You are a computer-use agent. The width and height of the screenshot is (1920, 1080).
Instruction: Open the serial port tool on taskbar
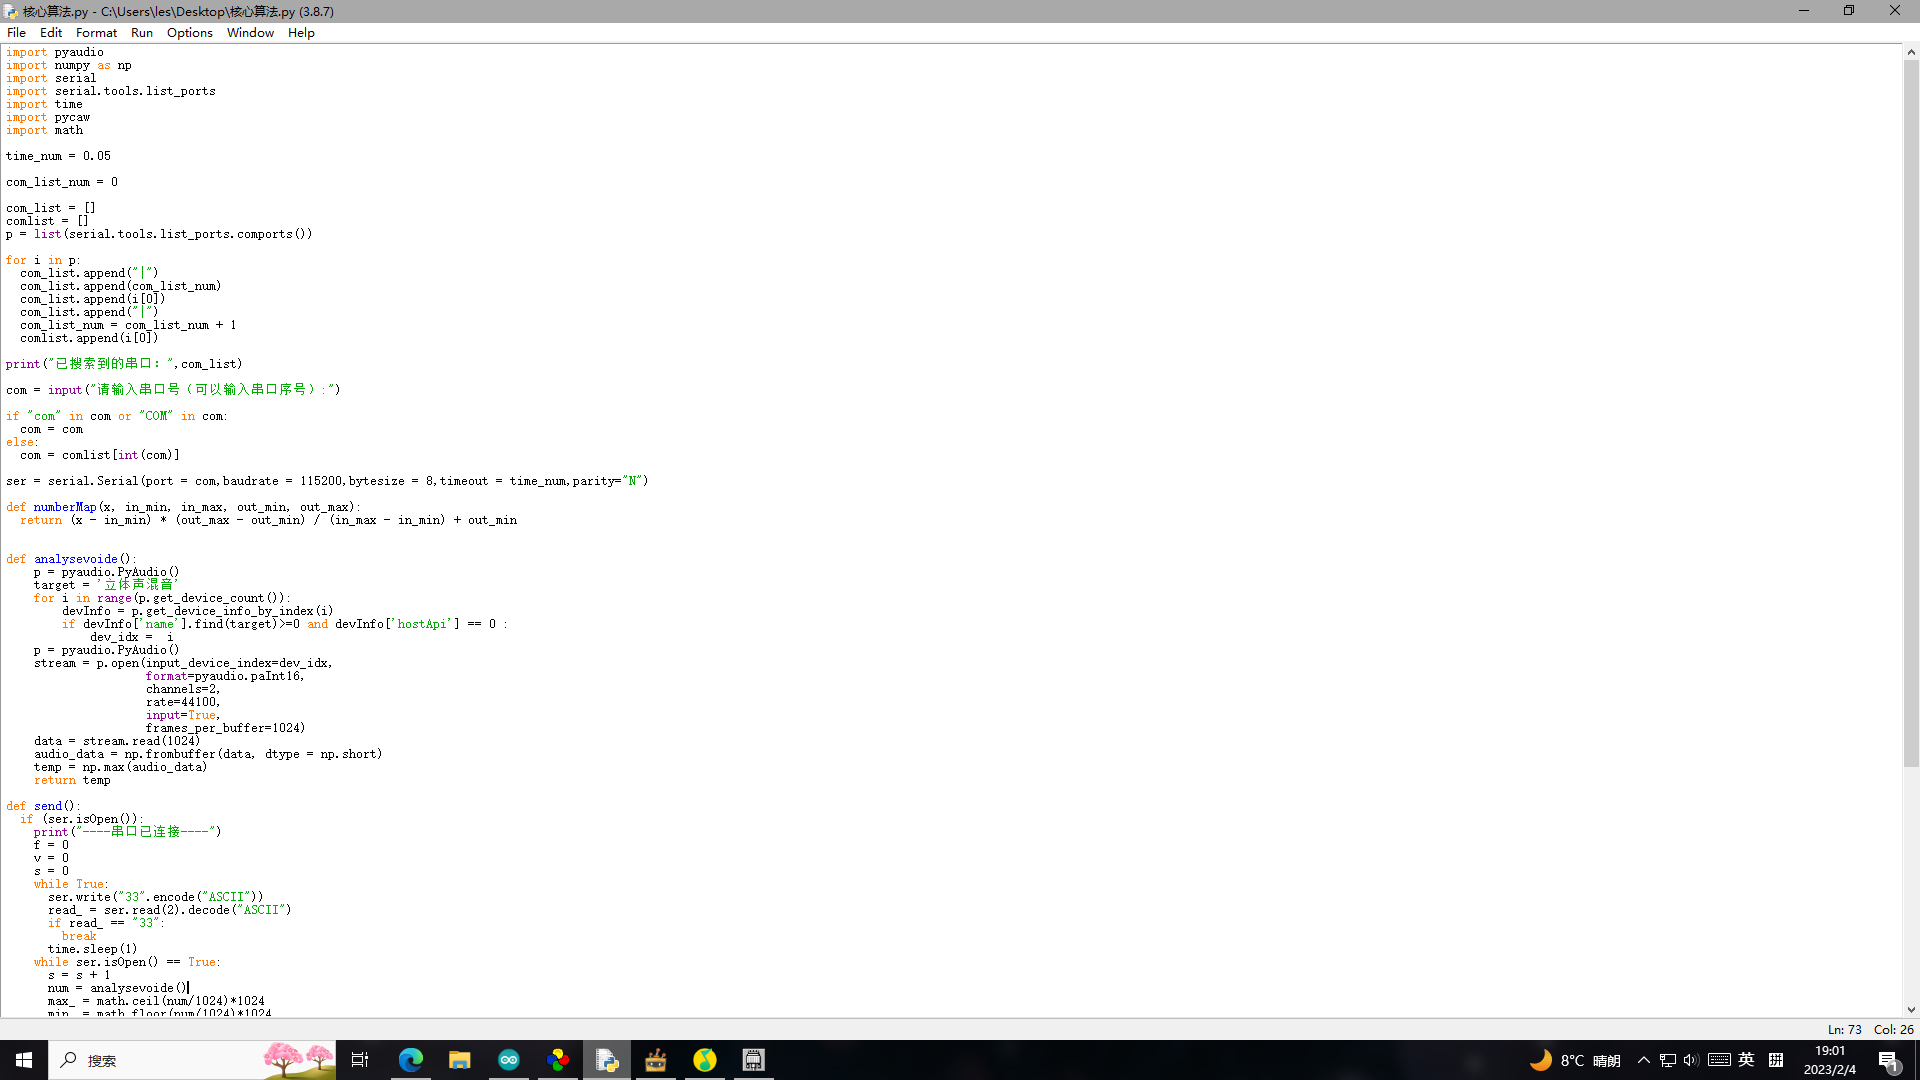[x=754, y=1060]
